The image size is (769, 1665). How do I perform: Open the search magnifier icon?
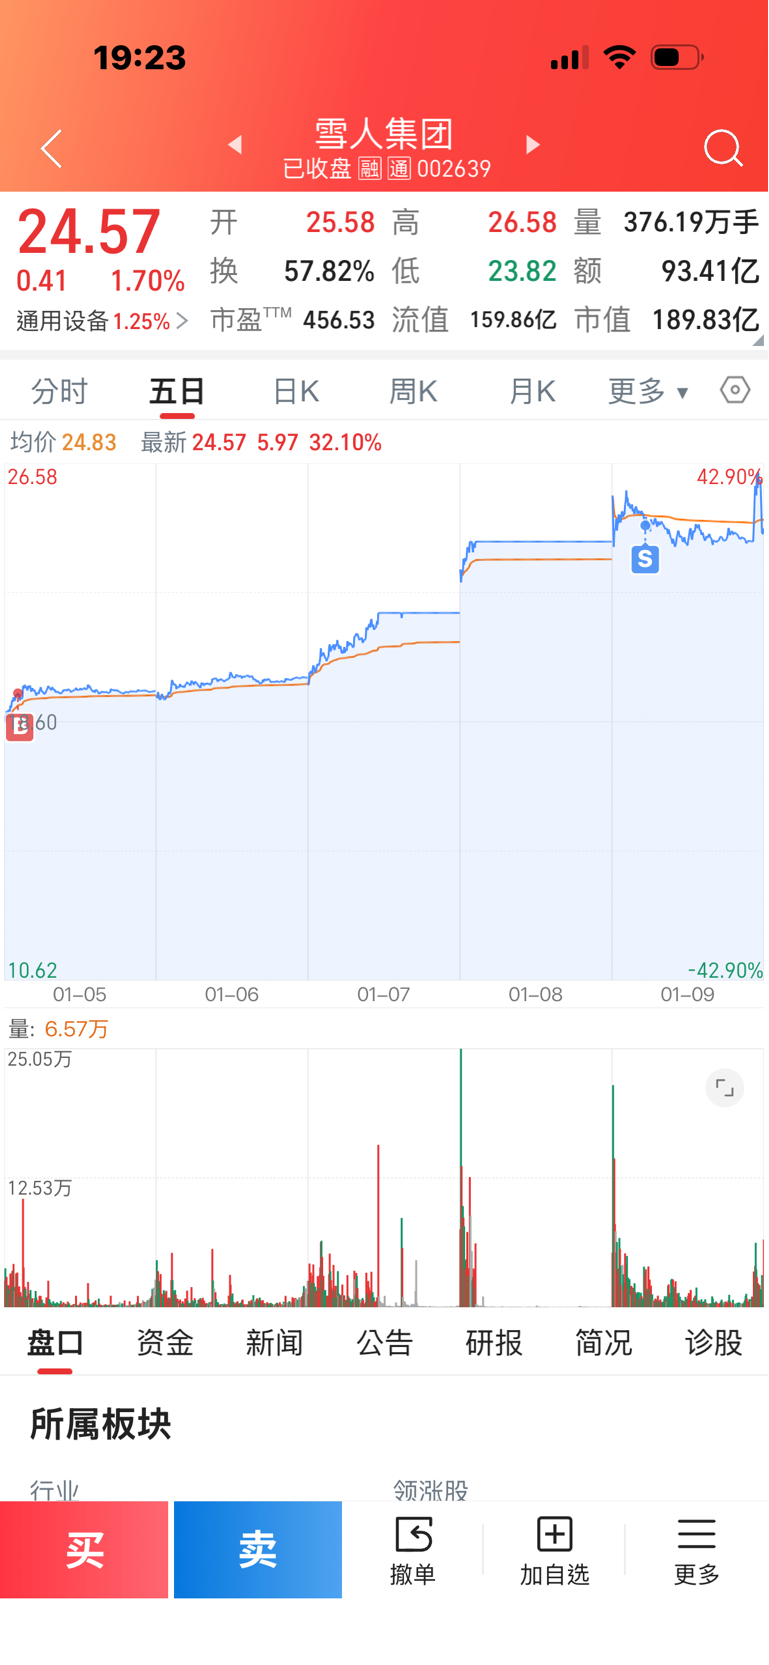(x=723, y=148)
